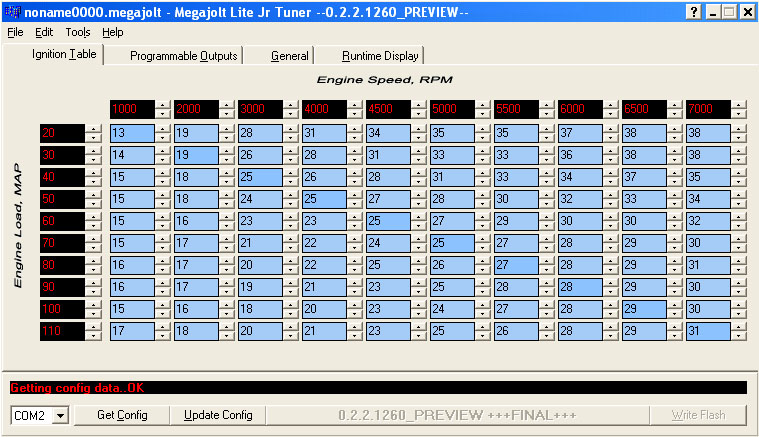Select the advance cell at 2000 RPM, load 30
This screenshot has height=437, width=759.
click(x=197, y=155)
